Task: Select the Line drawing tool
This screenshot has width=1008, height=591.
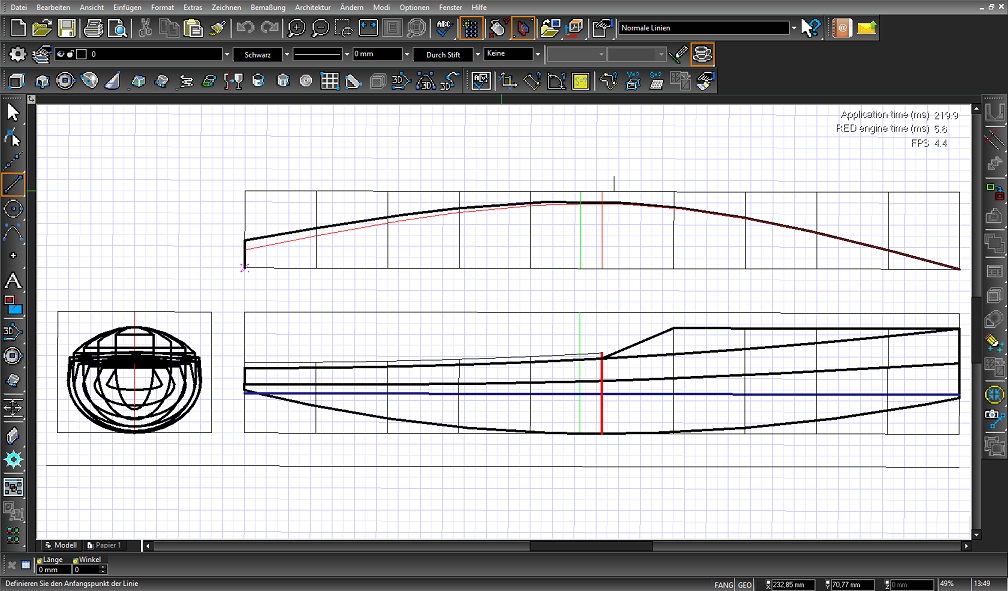Action: (x=13, y=184)
